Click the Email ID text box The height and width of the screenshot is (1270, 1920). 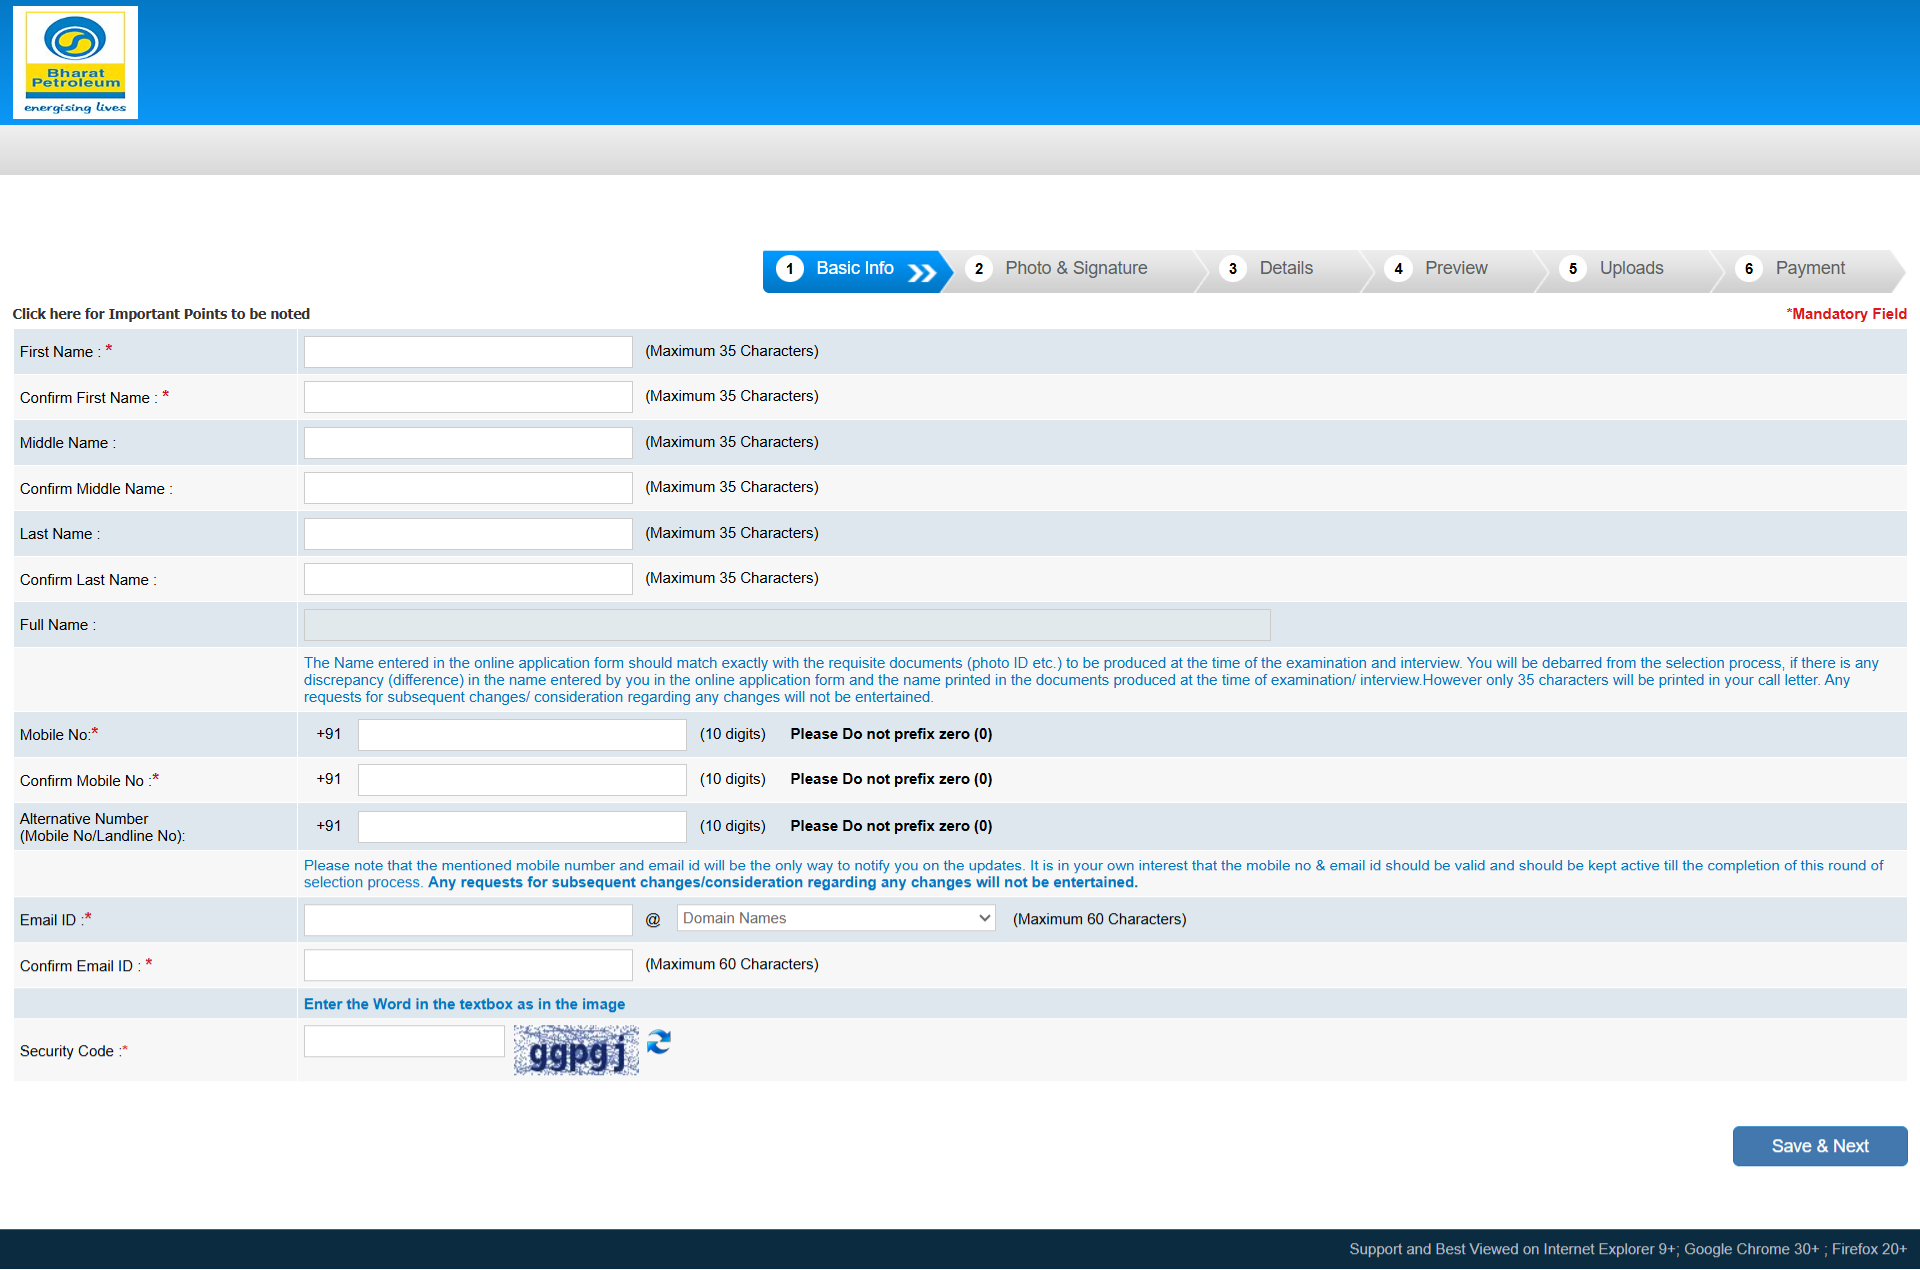[x=468, y=920]
